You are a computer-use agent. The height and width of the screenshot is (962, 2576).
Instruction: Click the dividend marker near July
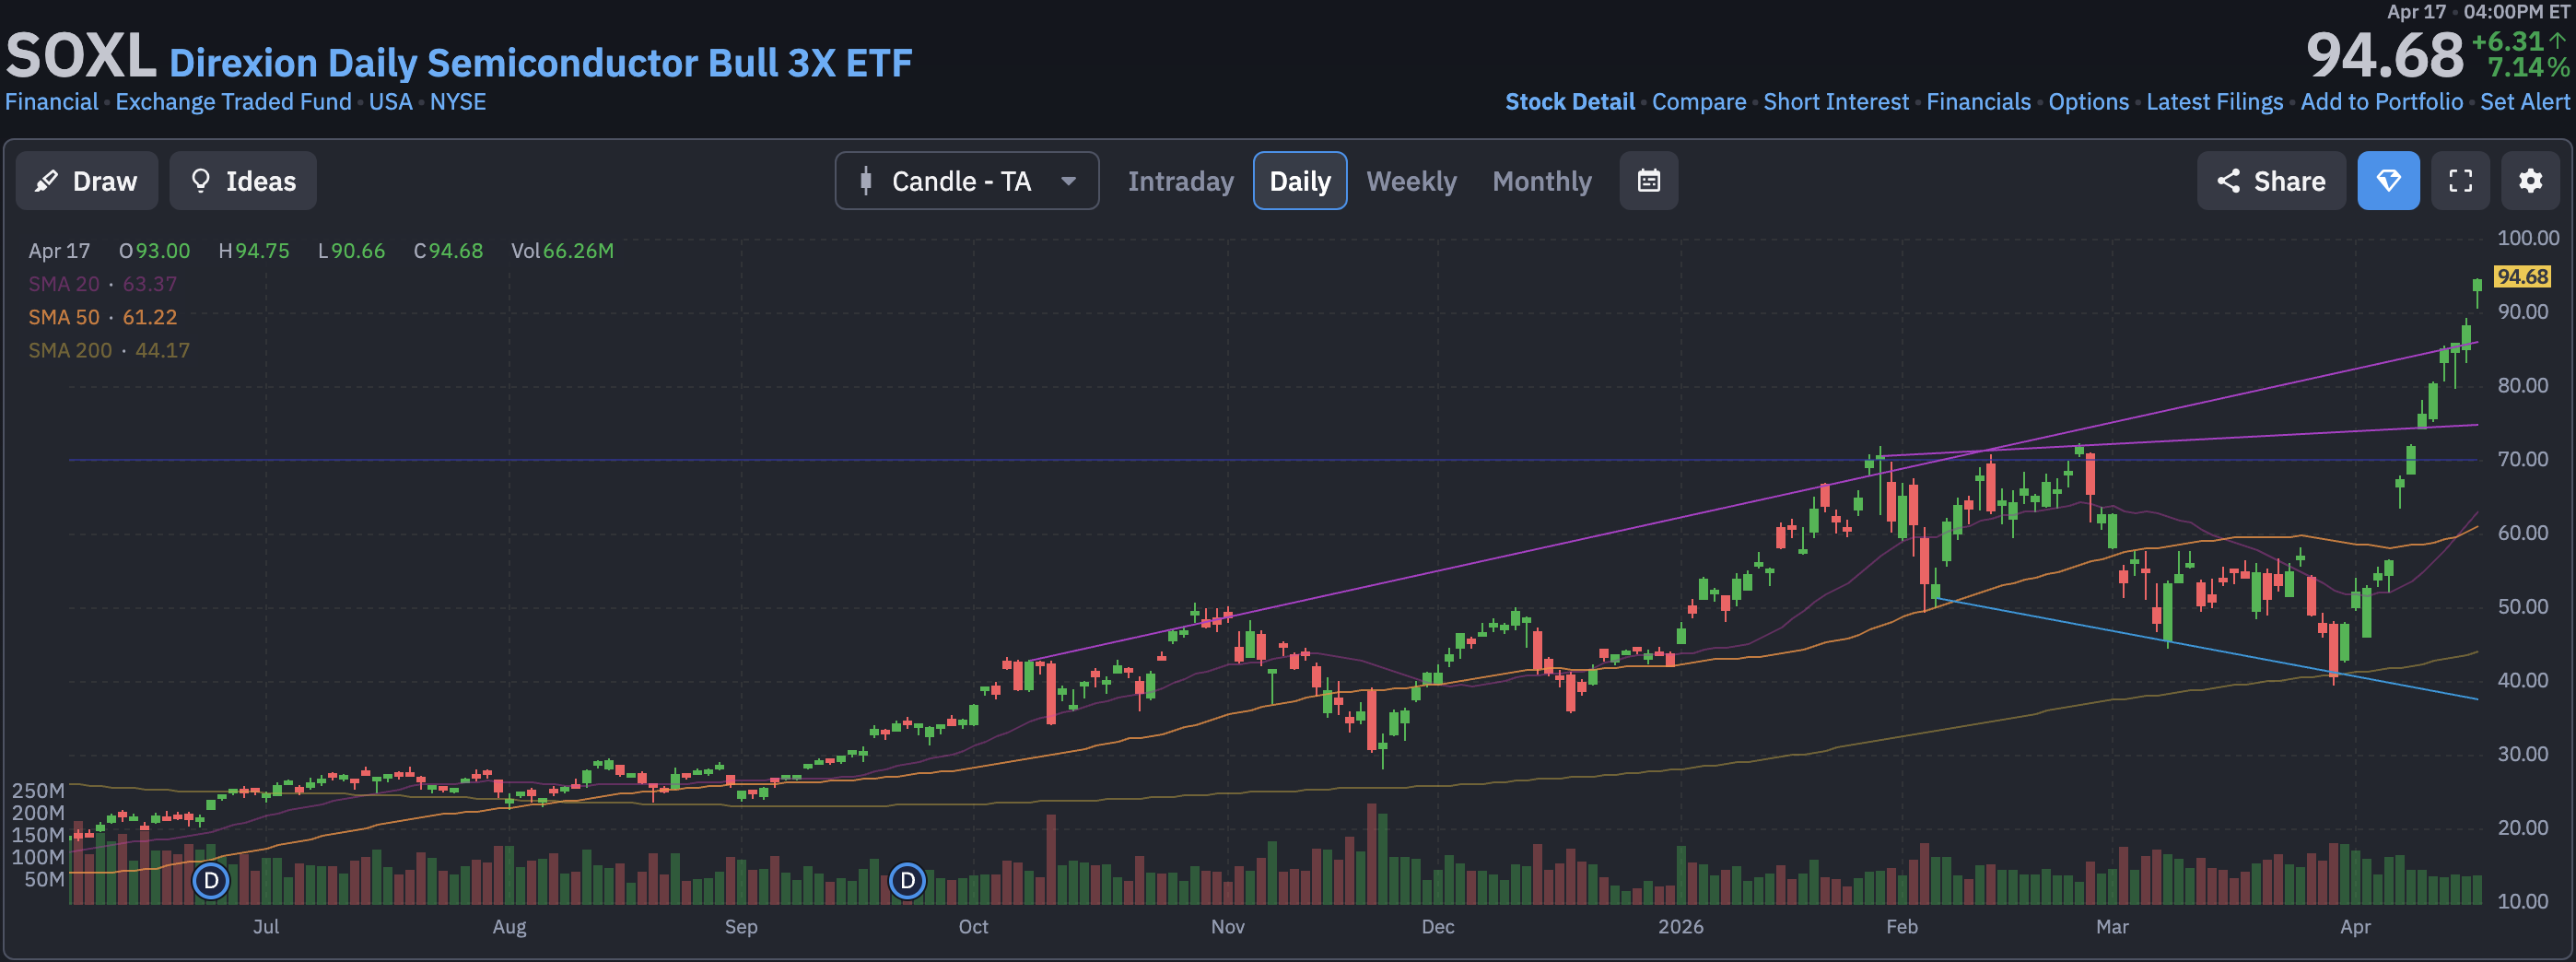pyautogui.click(x=211, y=881)
